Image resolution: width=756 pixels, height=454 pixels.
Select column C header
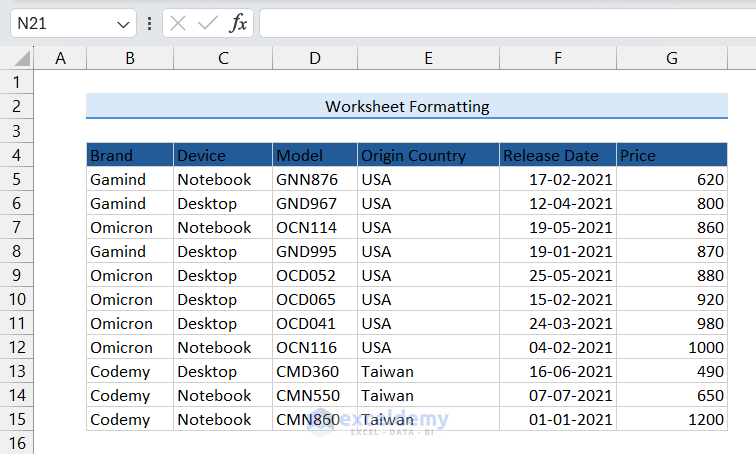(x=223, y=58)
